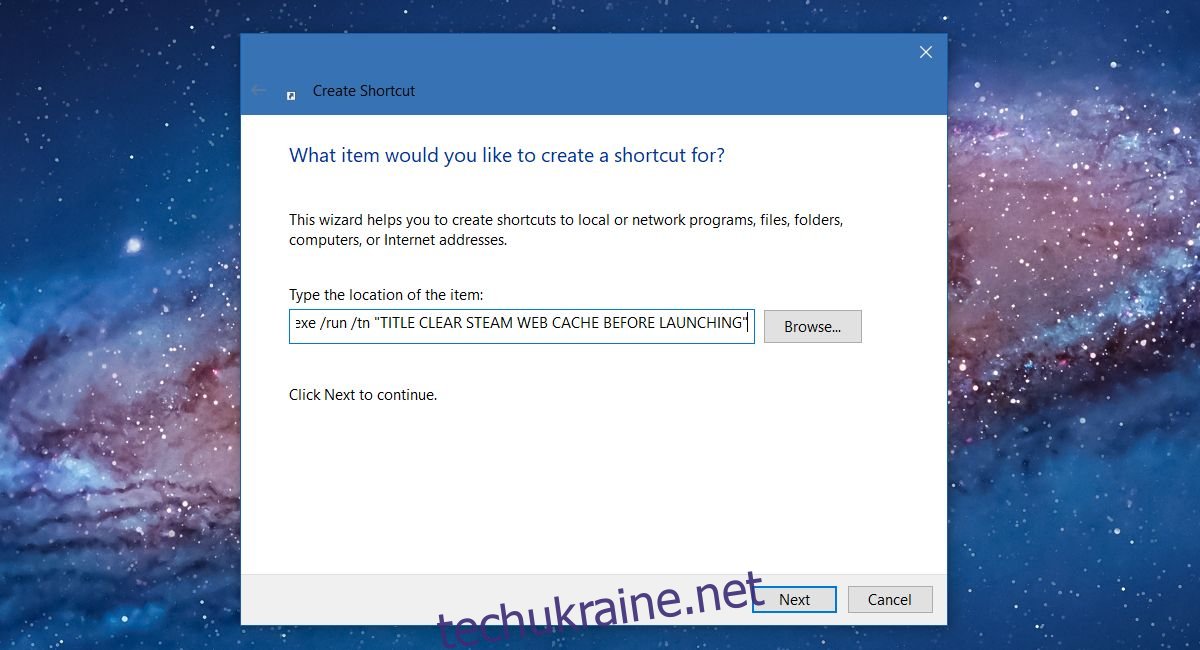The height and width of the screenshot is (650, 1200).
Task: Click the Next button
Action: [794, 599]
